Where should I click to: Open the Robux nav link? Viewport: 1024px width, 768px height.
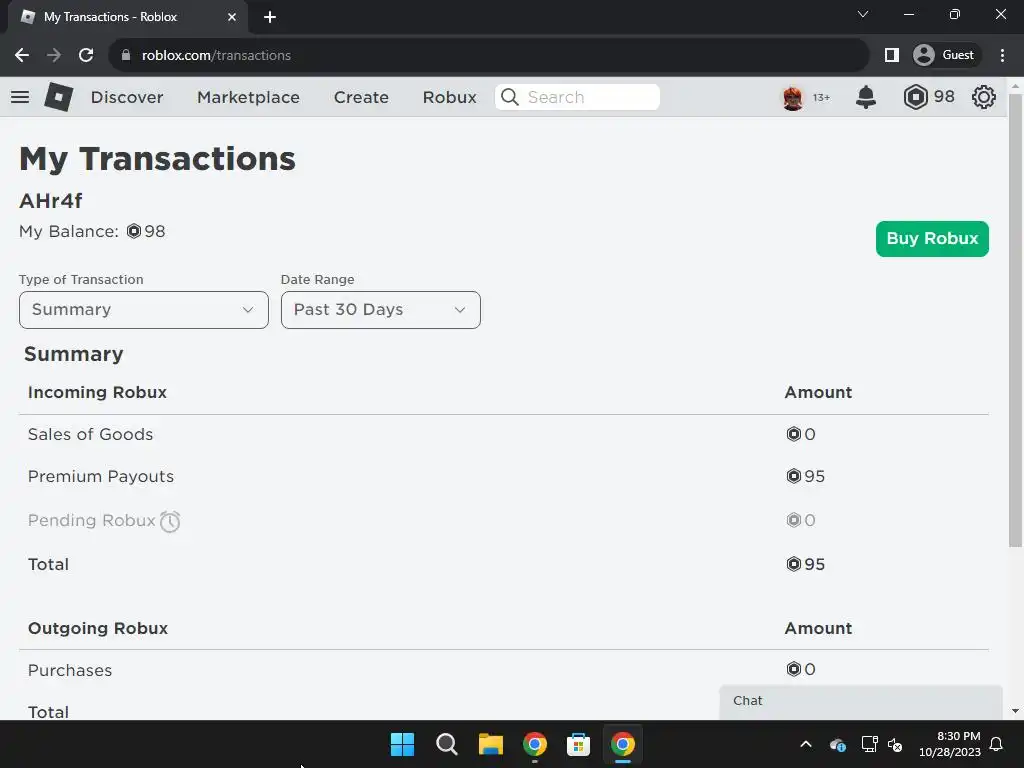(x=449, y=97)
